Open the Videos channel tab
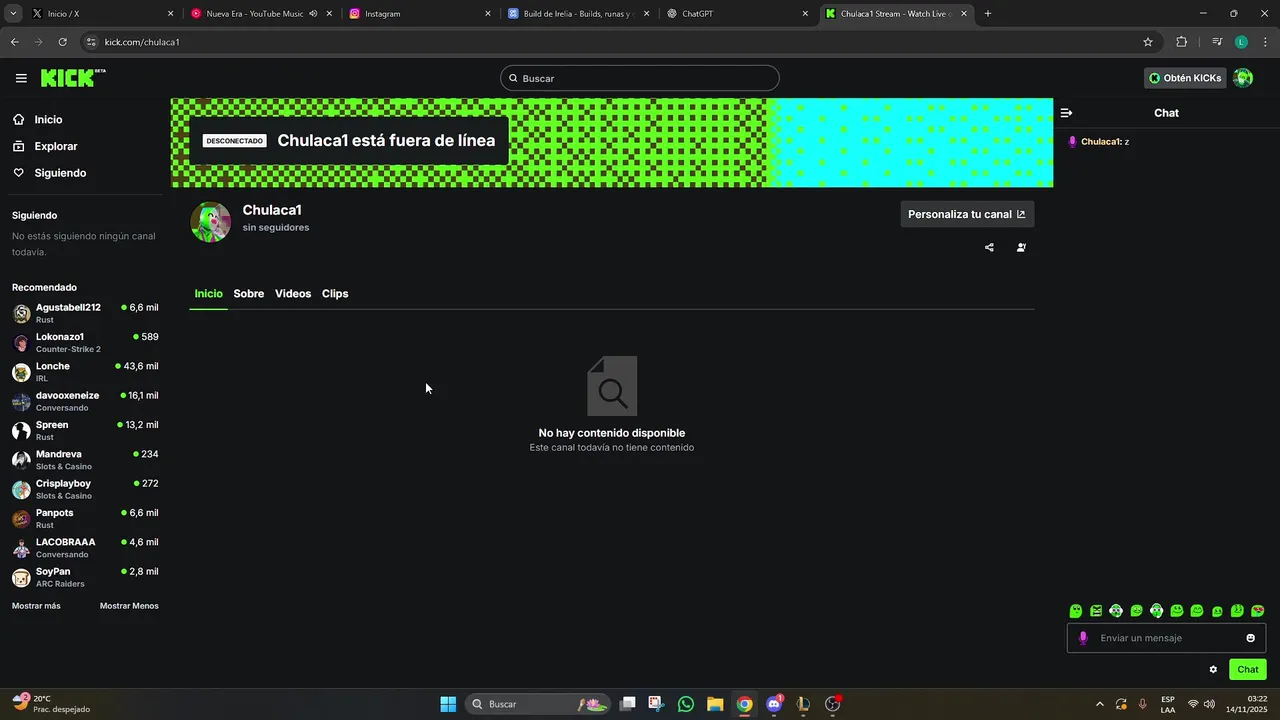Viewport: 1280px width, 720px height. 293,294
